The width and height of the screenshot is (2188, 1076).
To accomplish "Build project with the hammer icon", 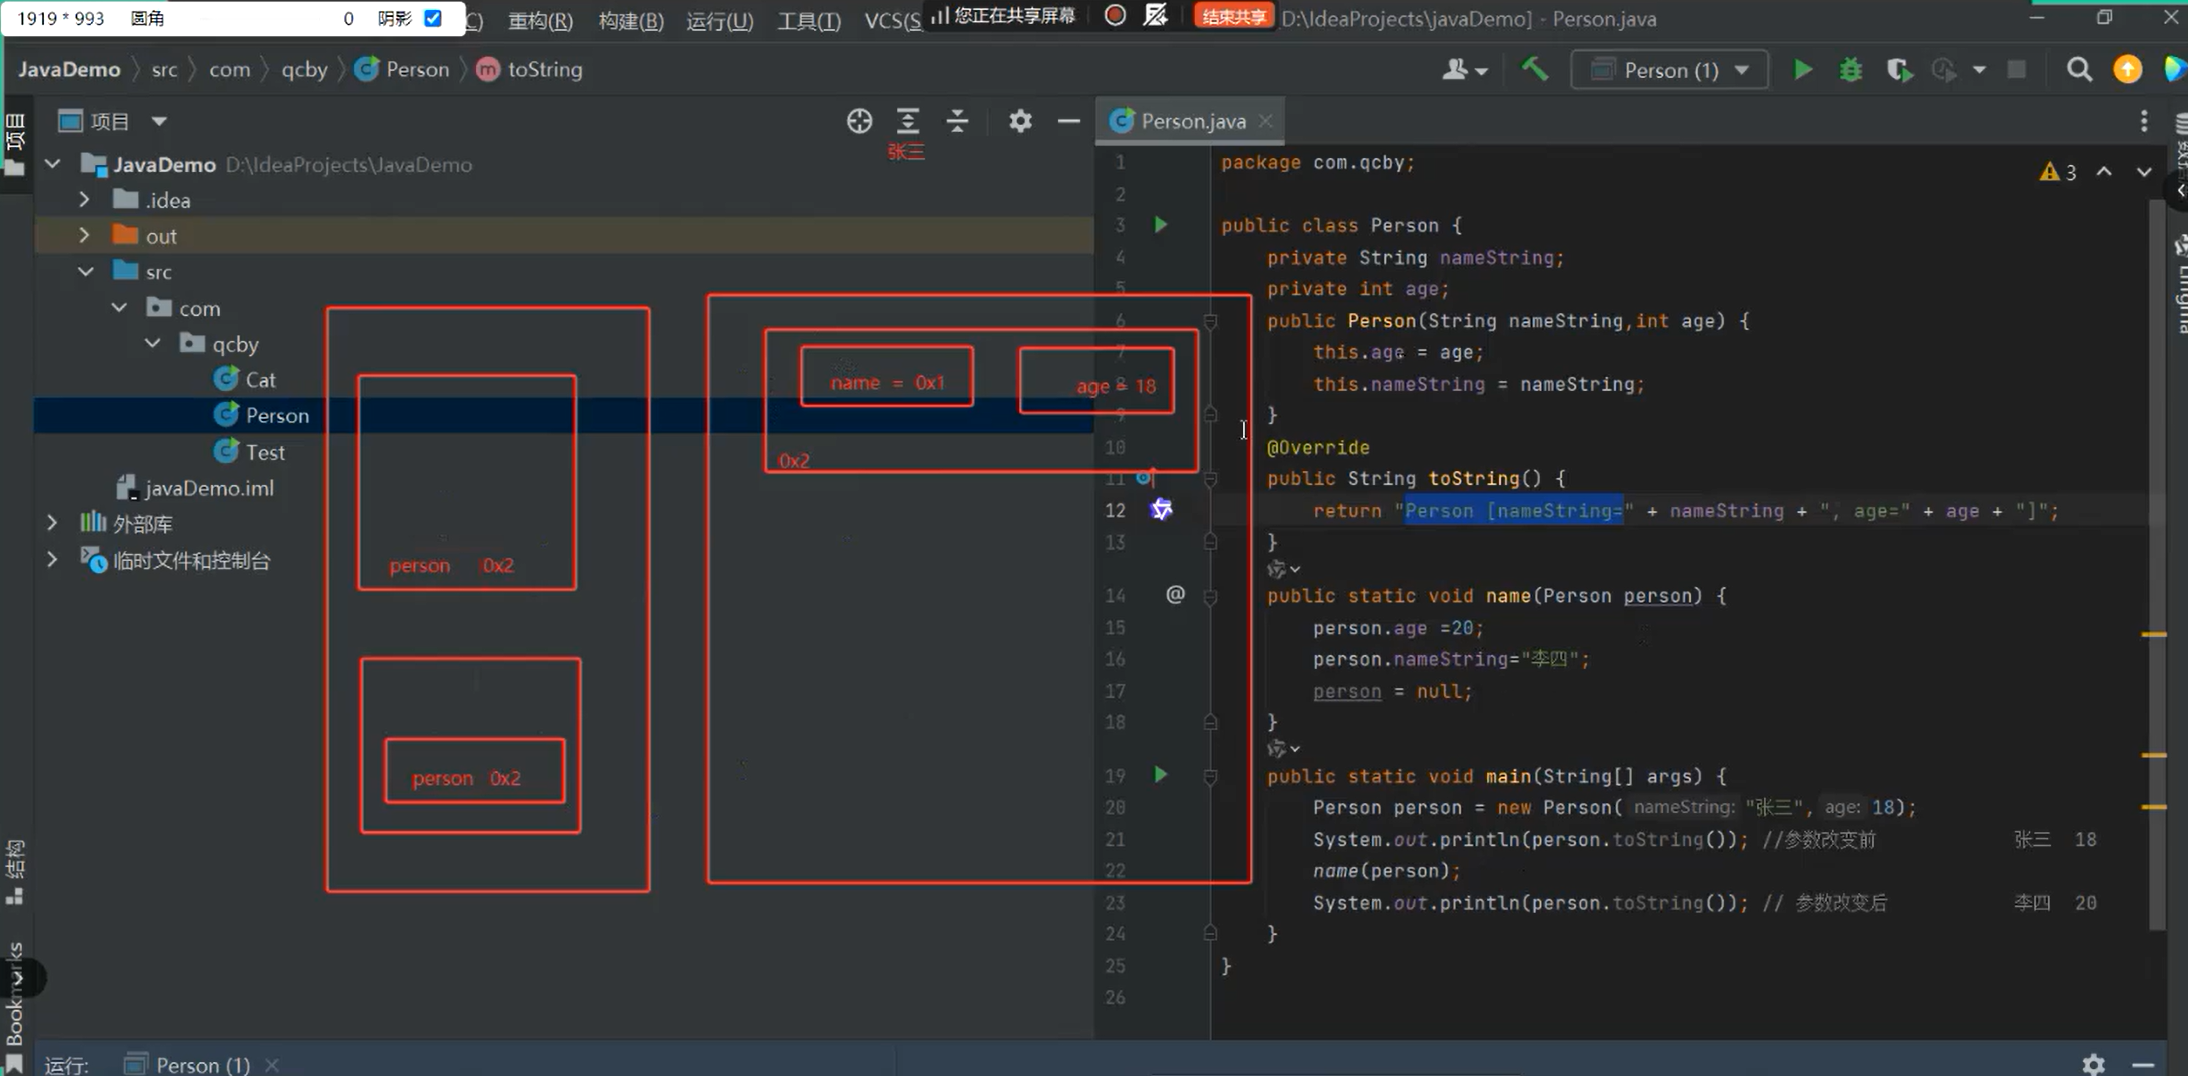I will (x=1534, y=69).
